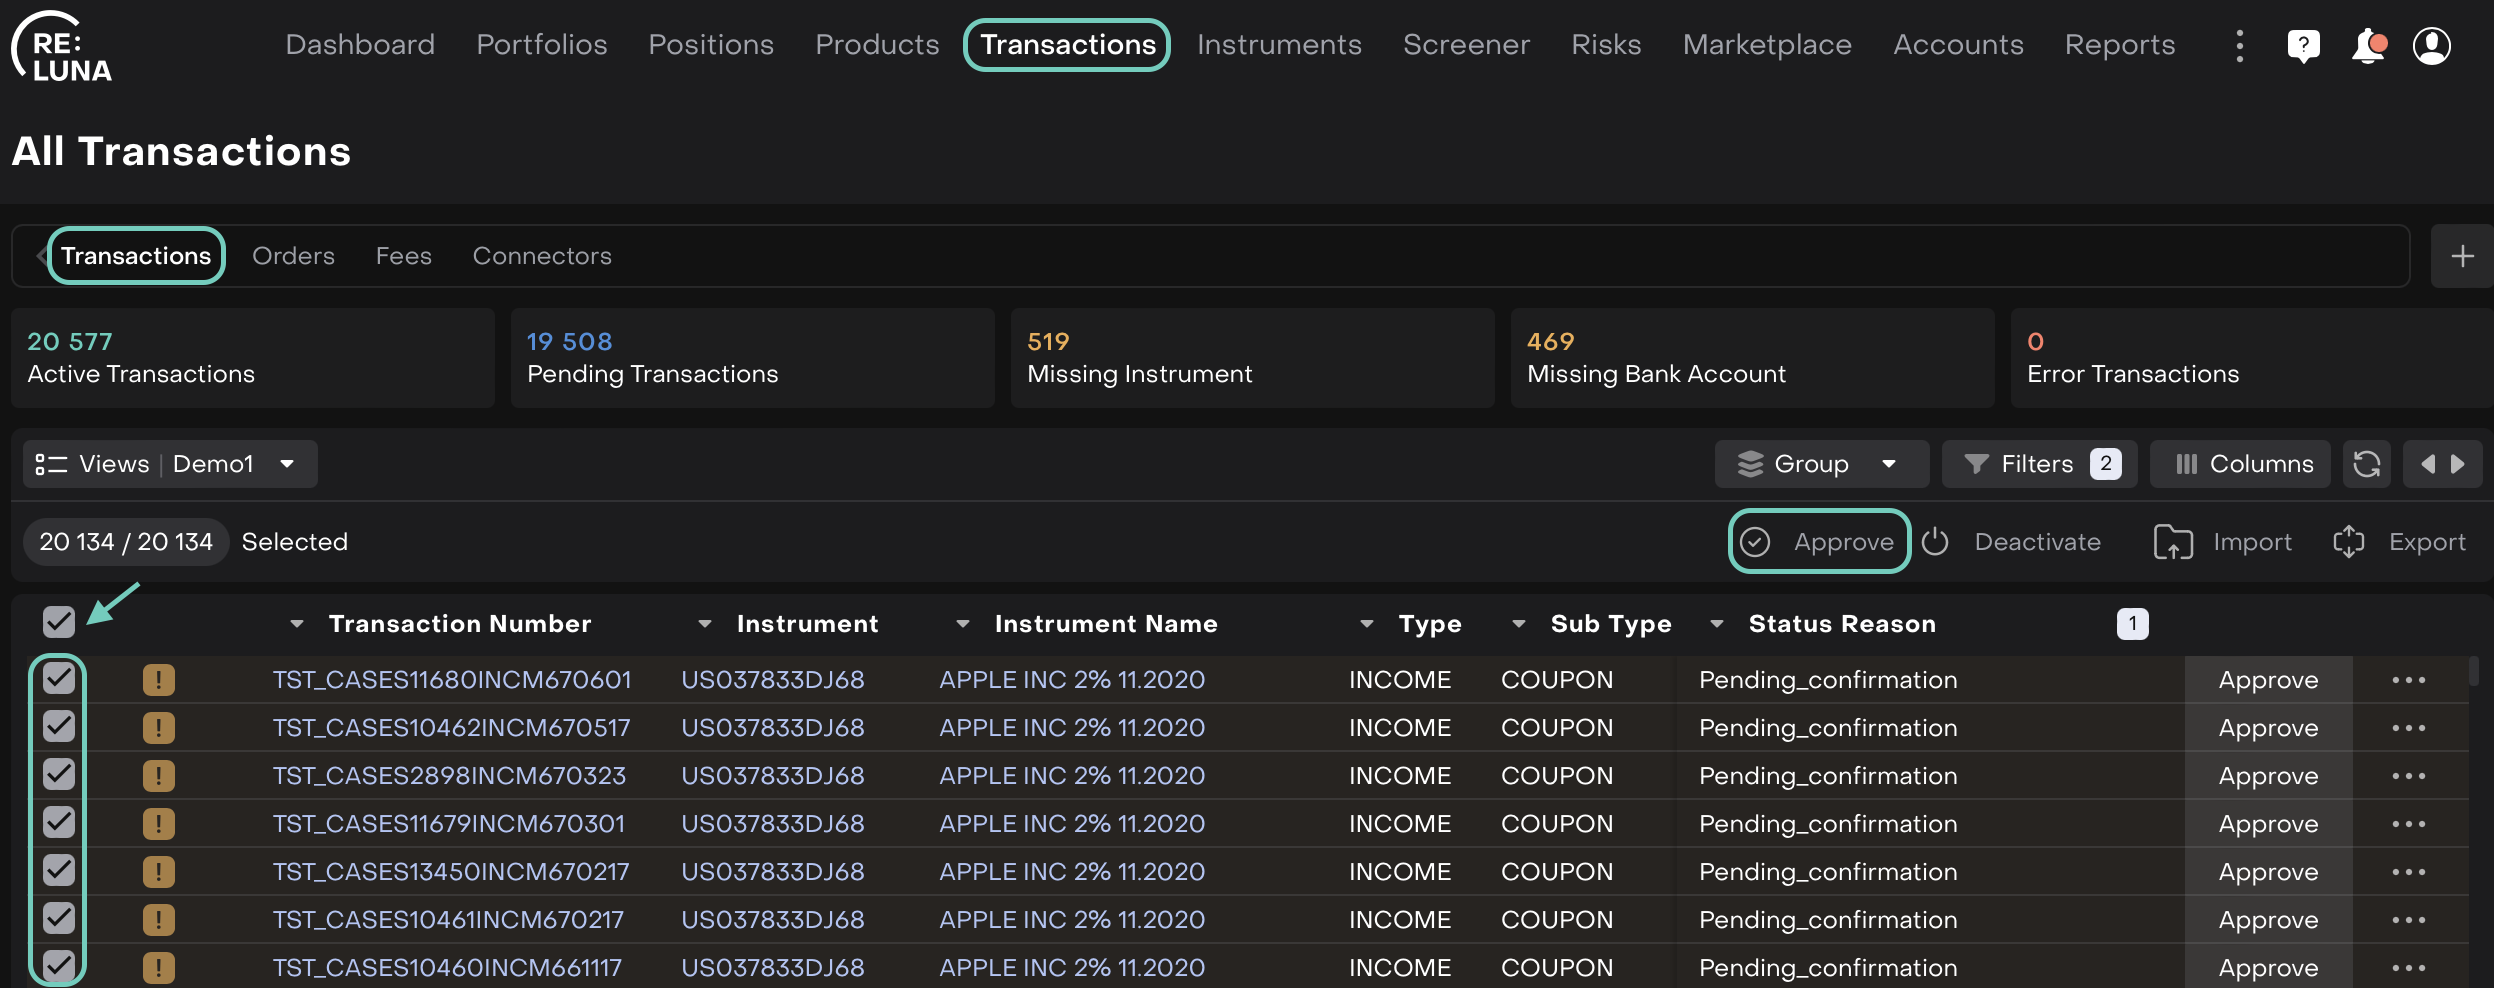Viewport: 2494px width, 988px height.
Task: Click the refresh table icon
Action: pos(2366,464)
